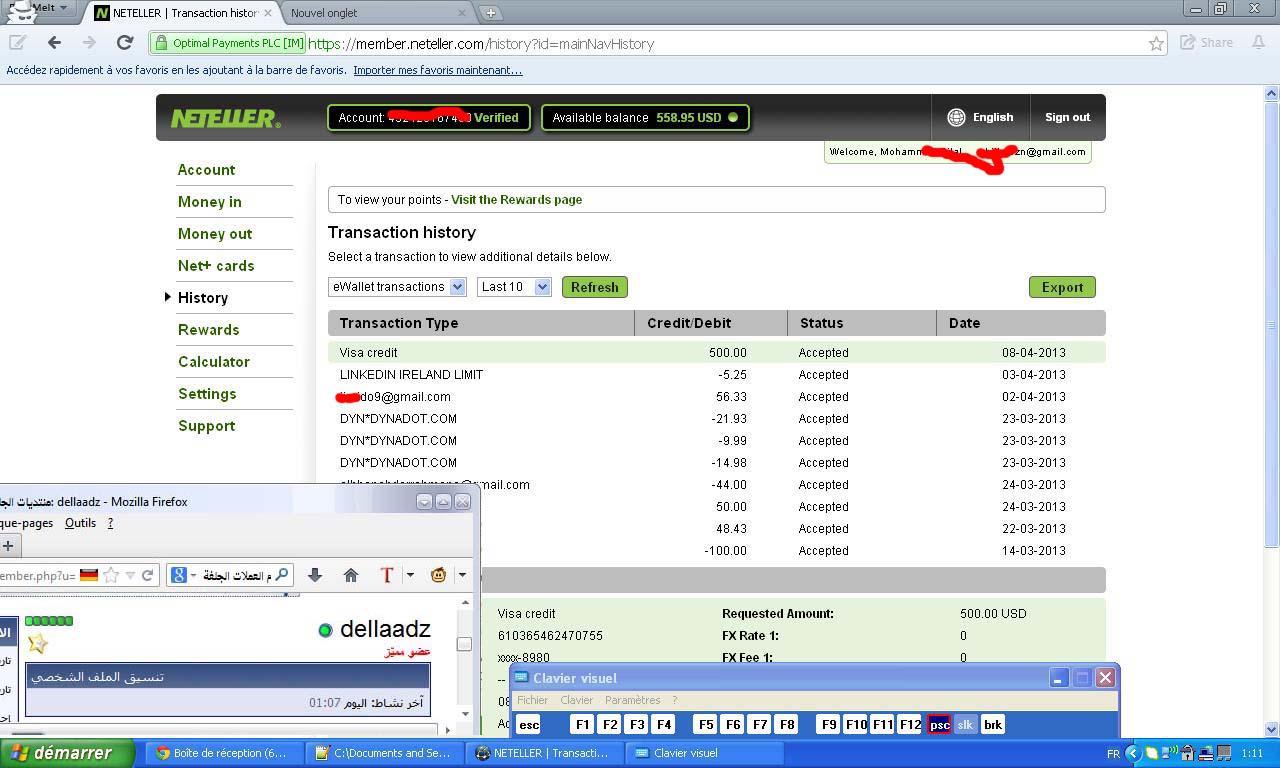This screenshot has width=1280, height=768.
Task: Open Money out section
Action: click(x=215, y=234)
